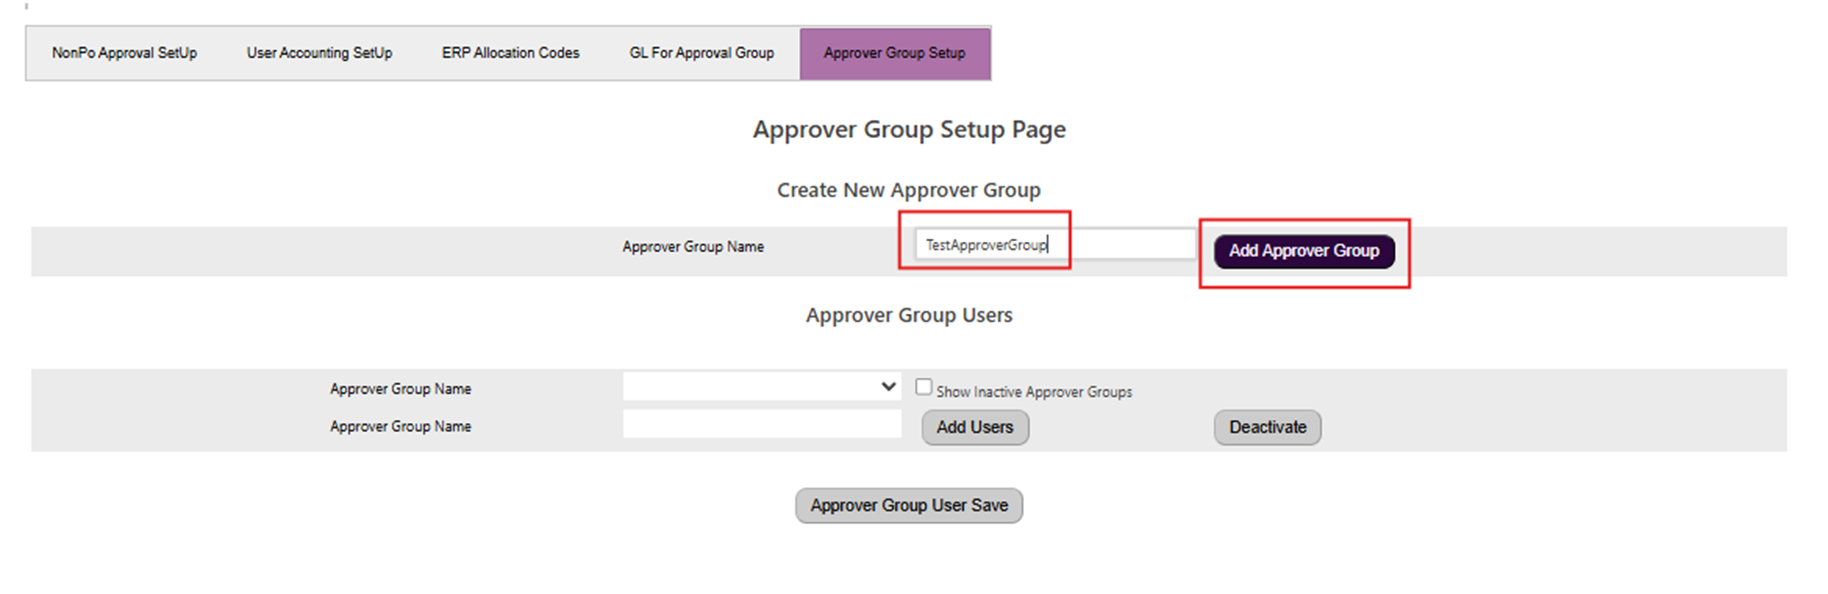1828x594 pixels.
Task: Expand the Approver Group Name dropdown
Action: (x=762, y=387)
